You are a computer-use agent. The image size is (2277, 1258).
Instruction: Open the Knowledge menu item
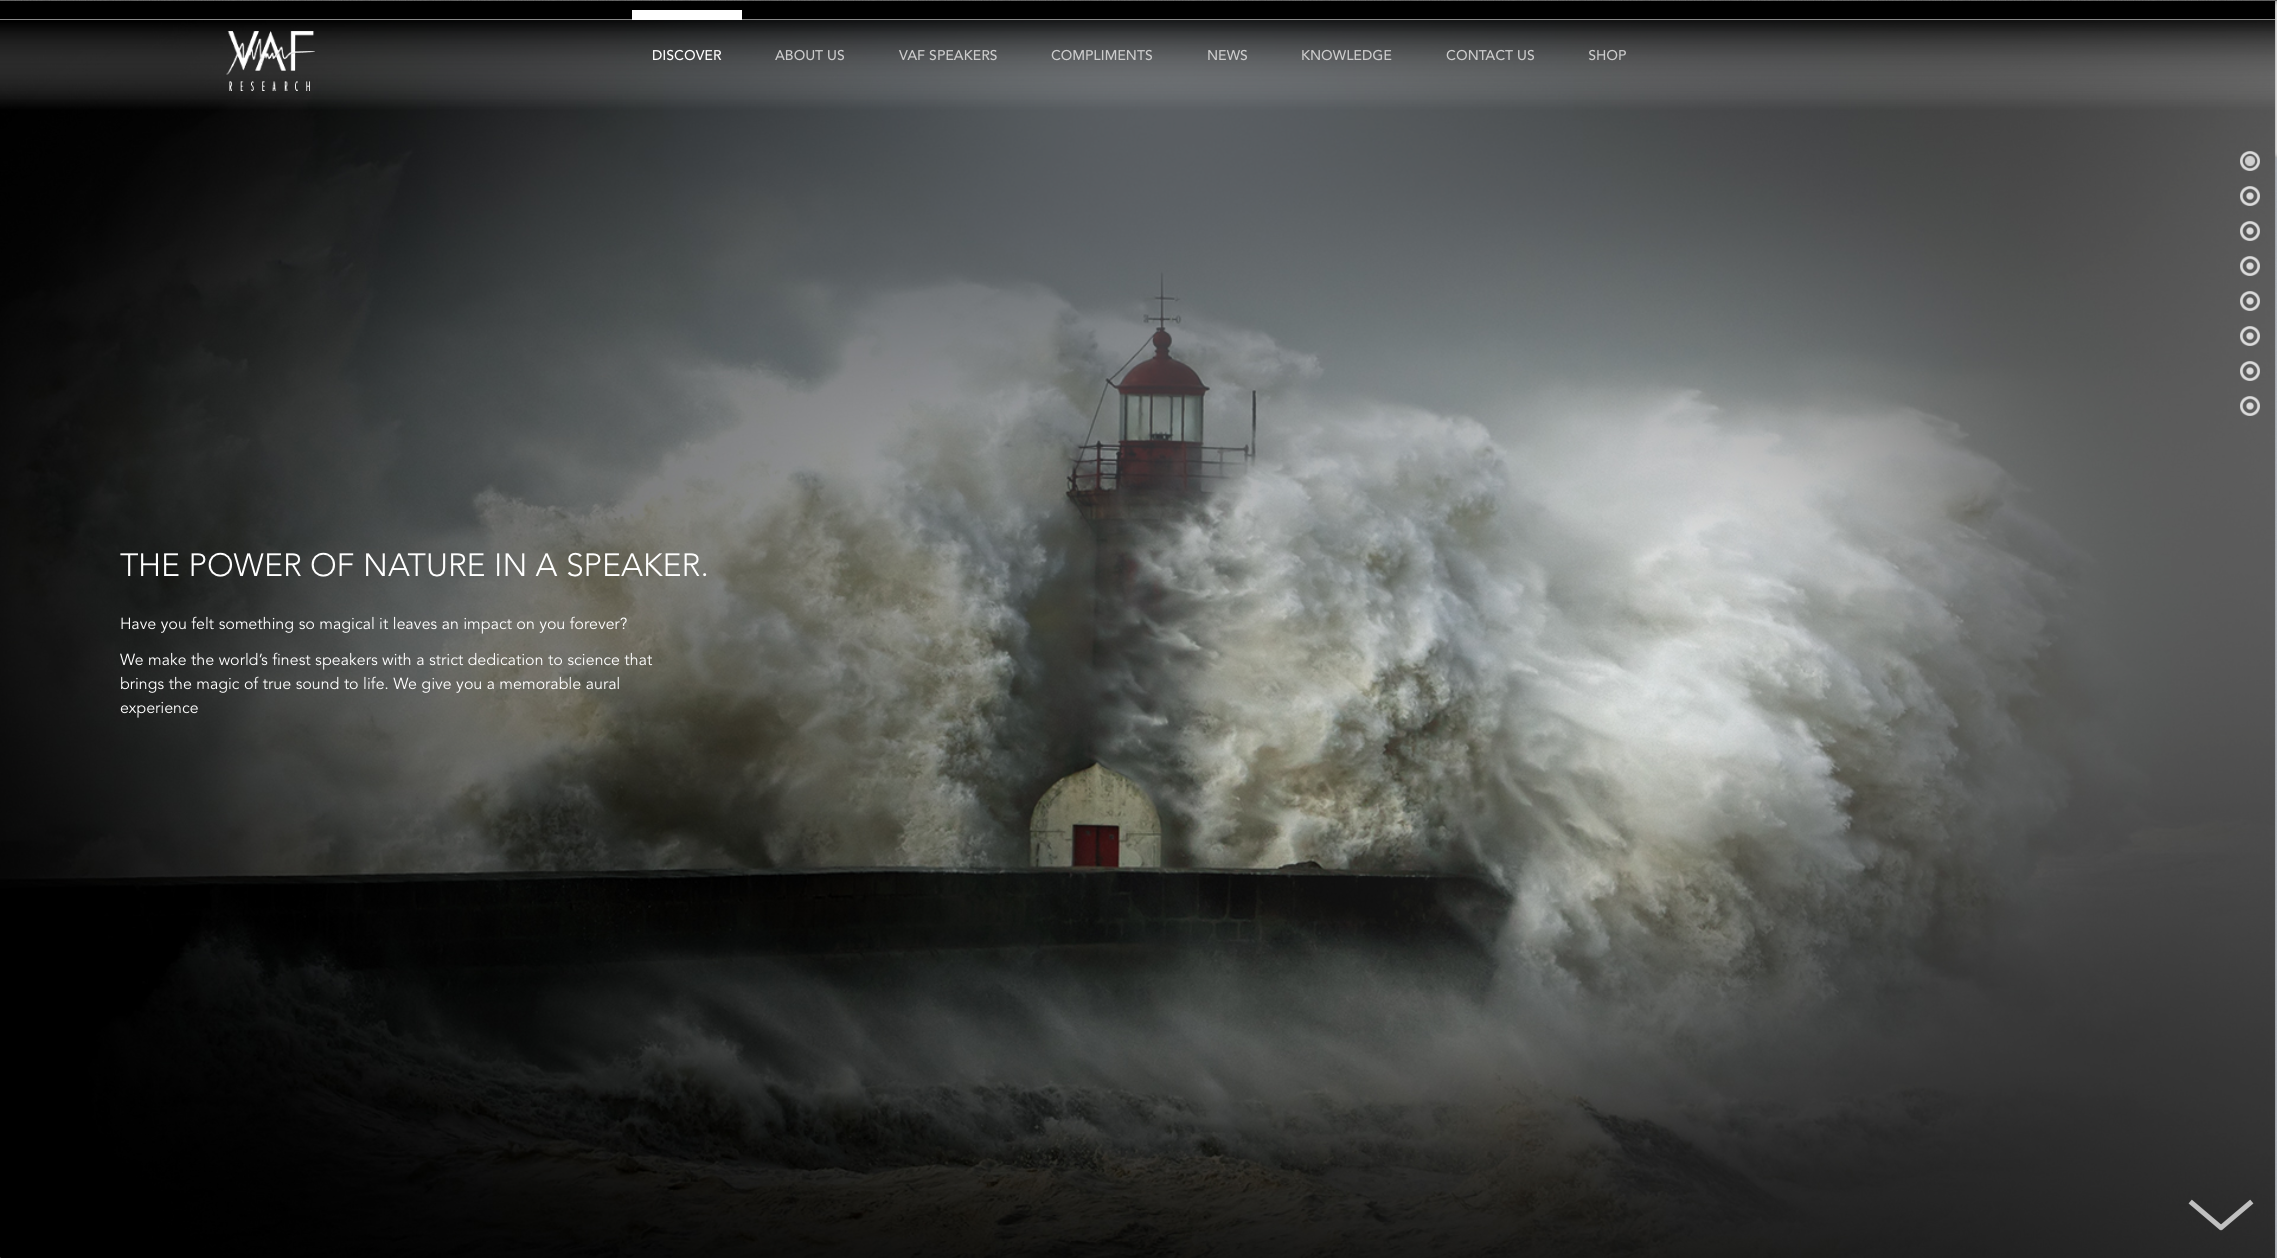(1345, 55)
